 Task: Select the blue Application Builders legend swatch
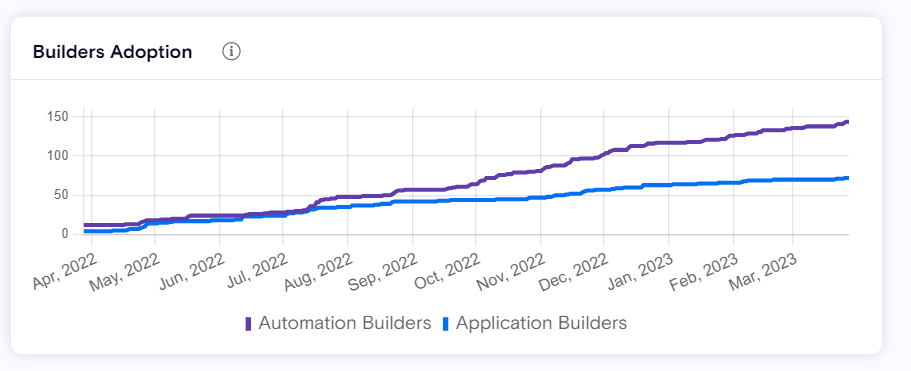pos(446,323)
